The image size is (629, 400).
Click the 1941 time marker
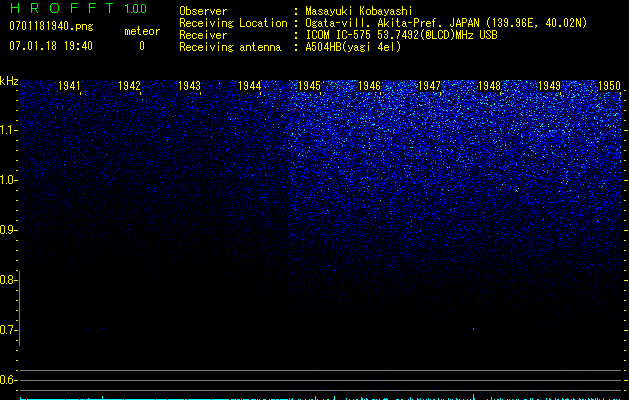[69, 86]
